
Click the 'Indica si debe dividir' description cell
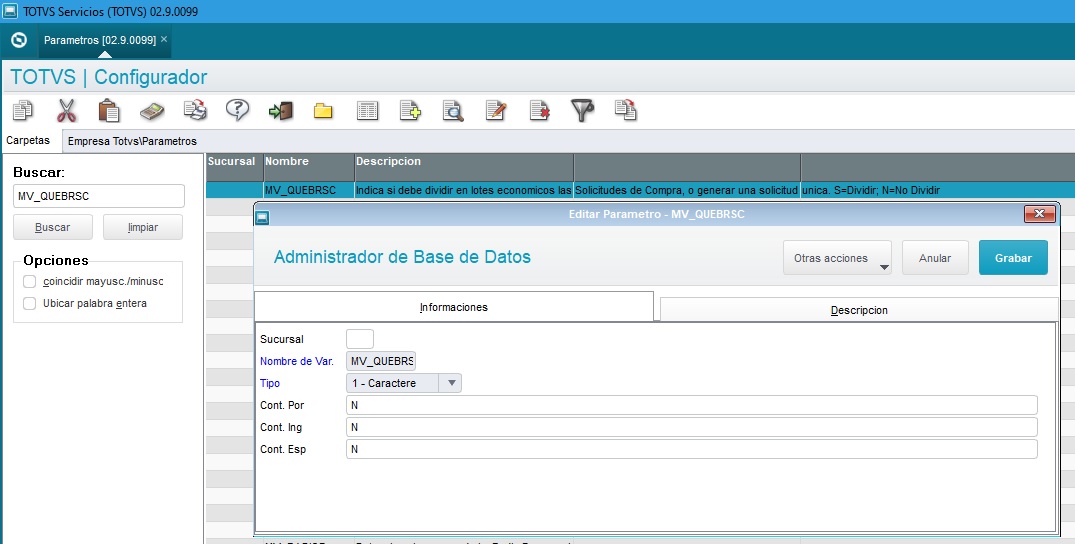(463, 190)
